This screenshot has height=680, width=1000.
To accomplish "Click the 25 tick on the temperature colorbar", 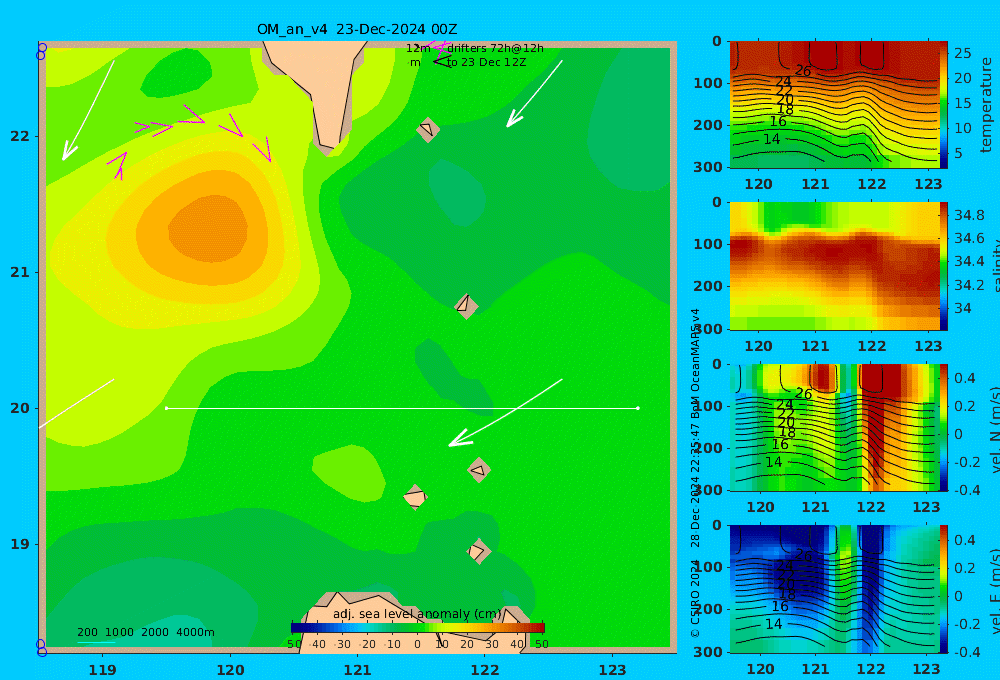I will (962, 53).
